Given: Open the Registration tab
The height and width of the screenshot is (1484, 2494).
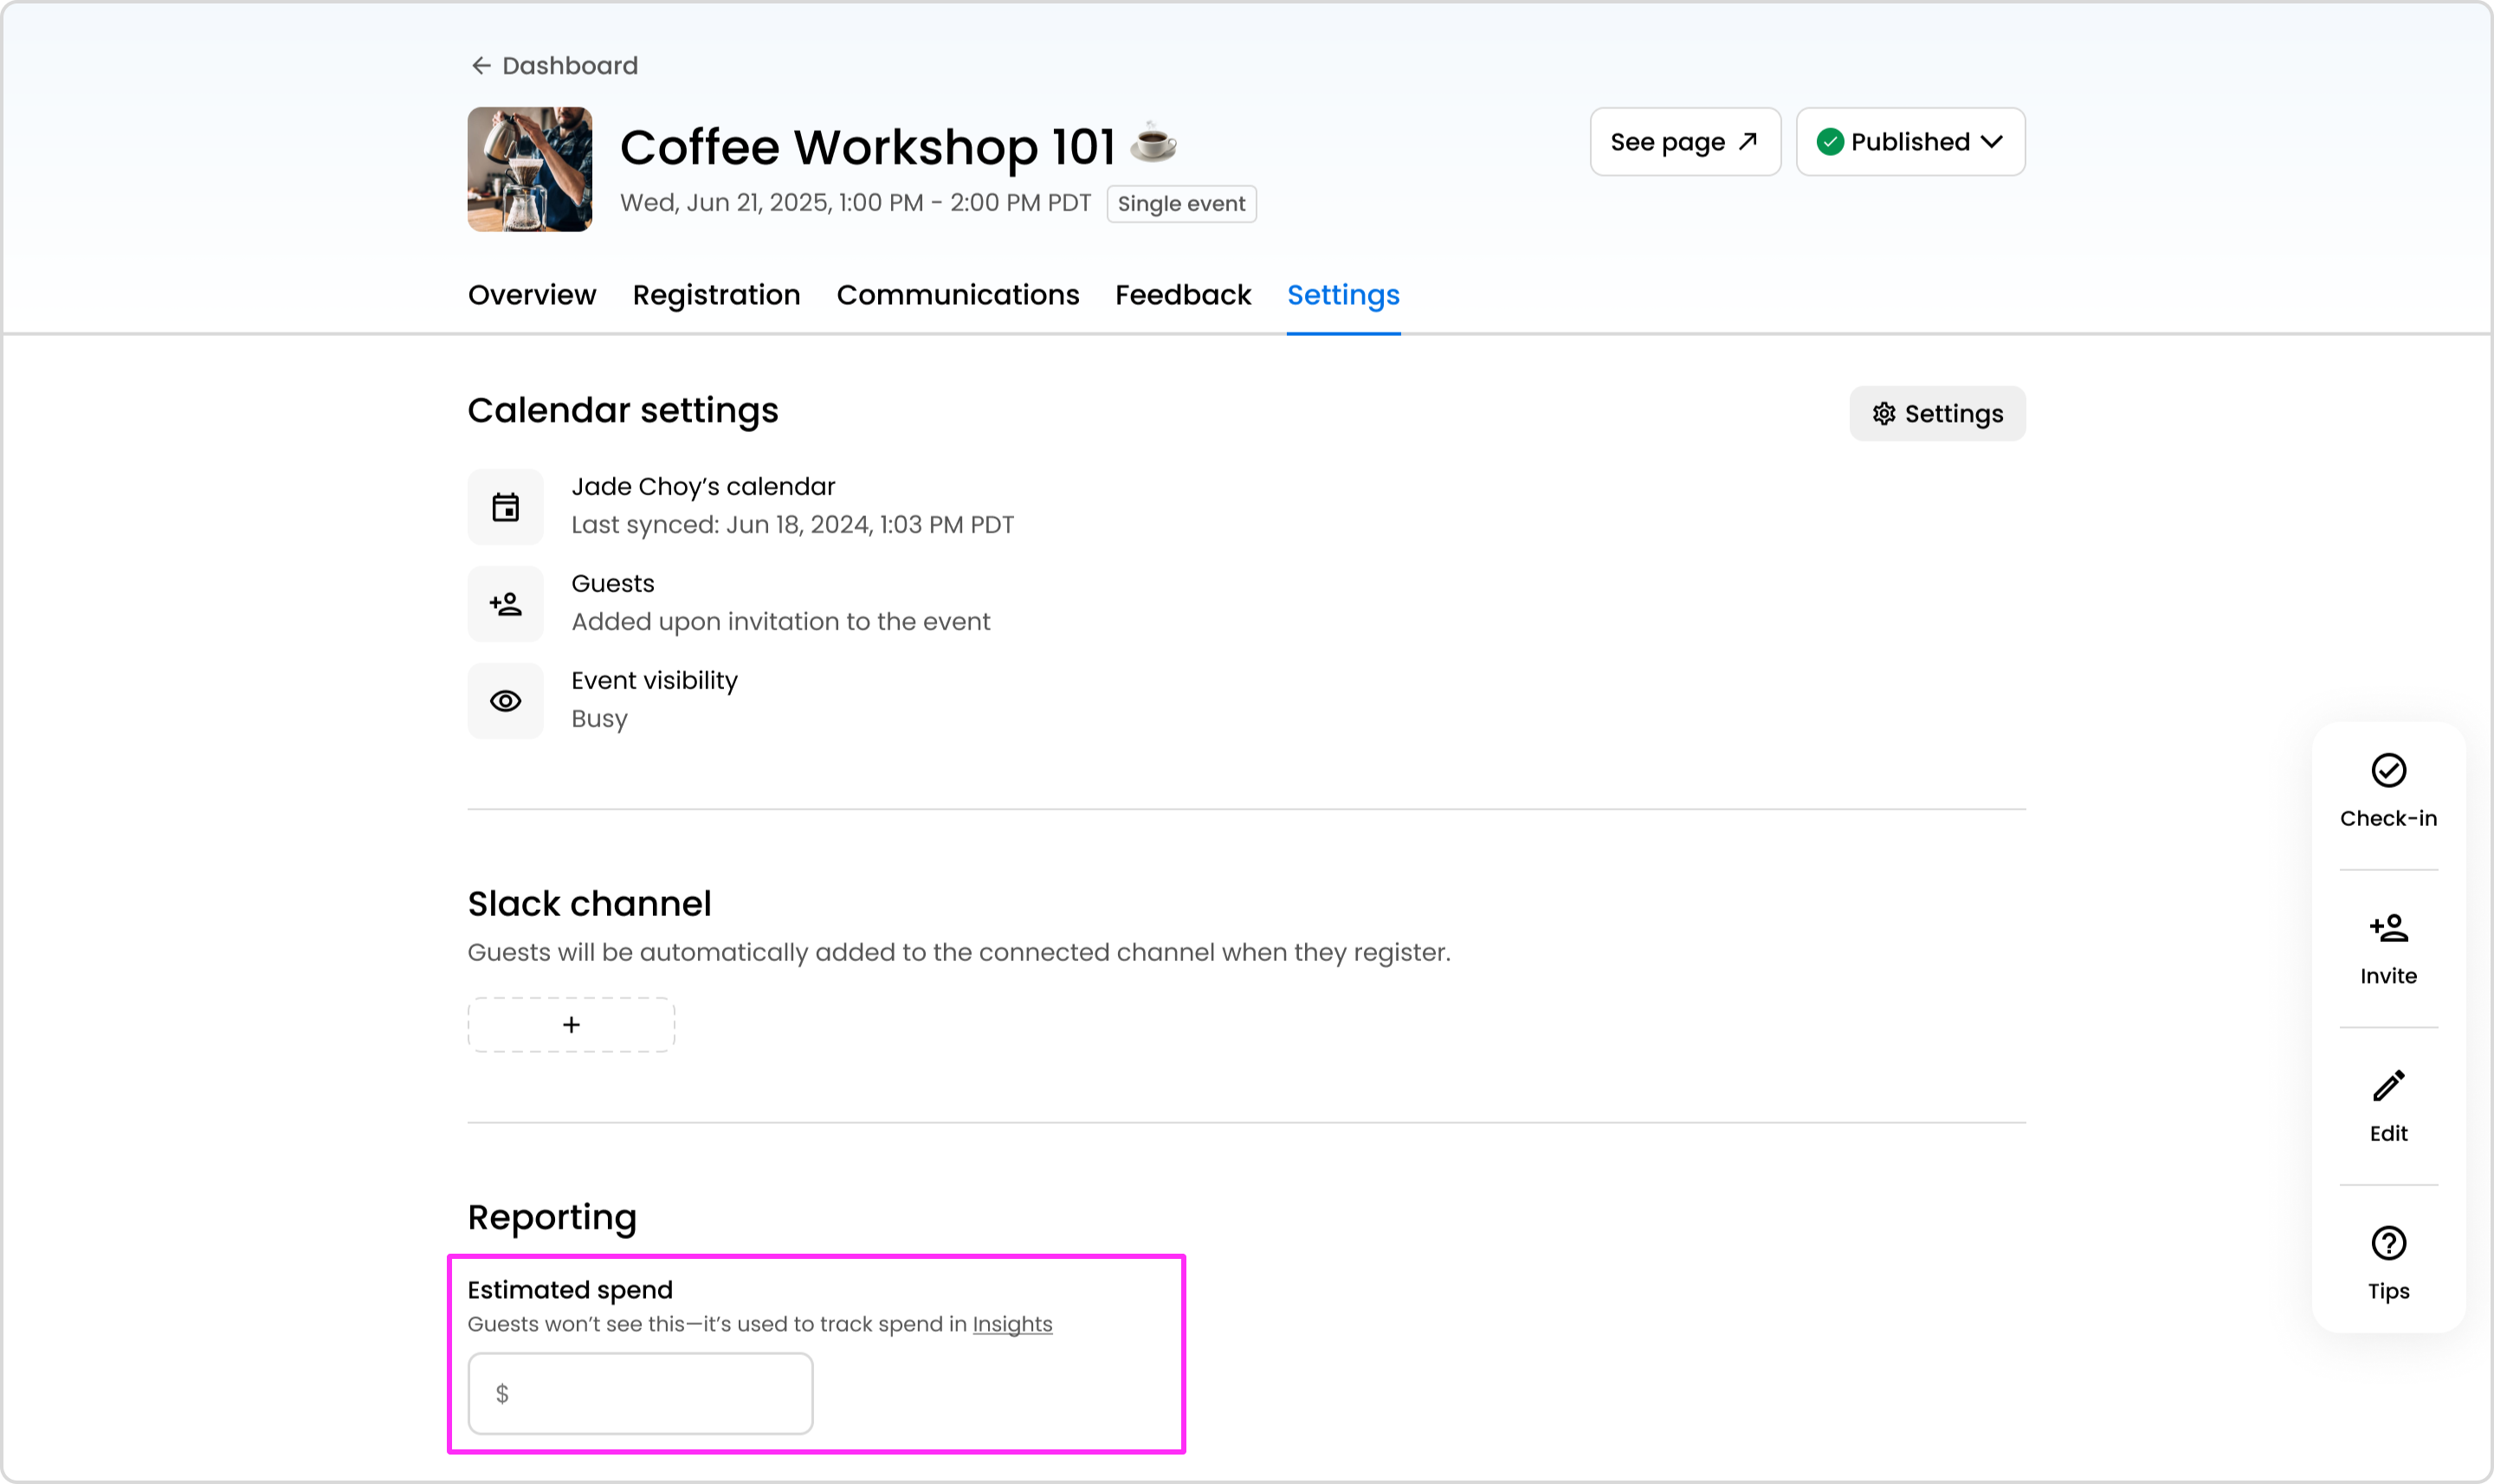Looking at the screenshot, I should click(x=716, y=295).
